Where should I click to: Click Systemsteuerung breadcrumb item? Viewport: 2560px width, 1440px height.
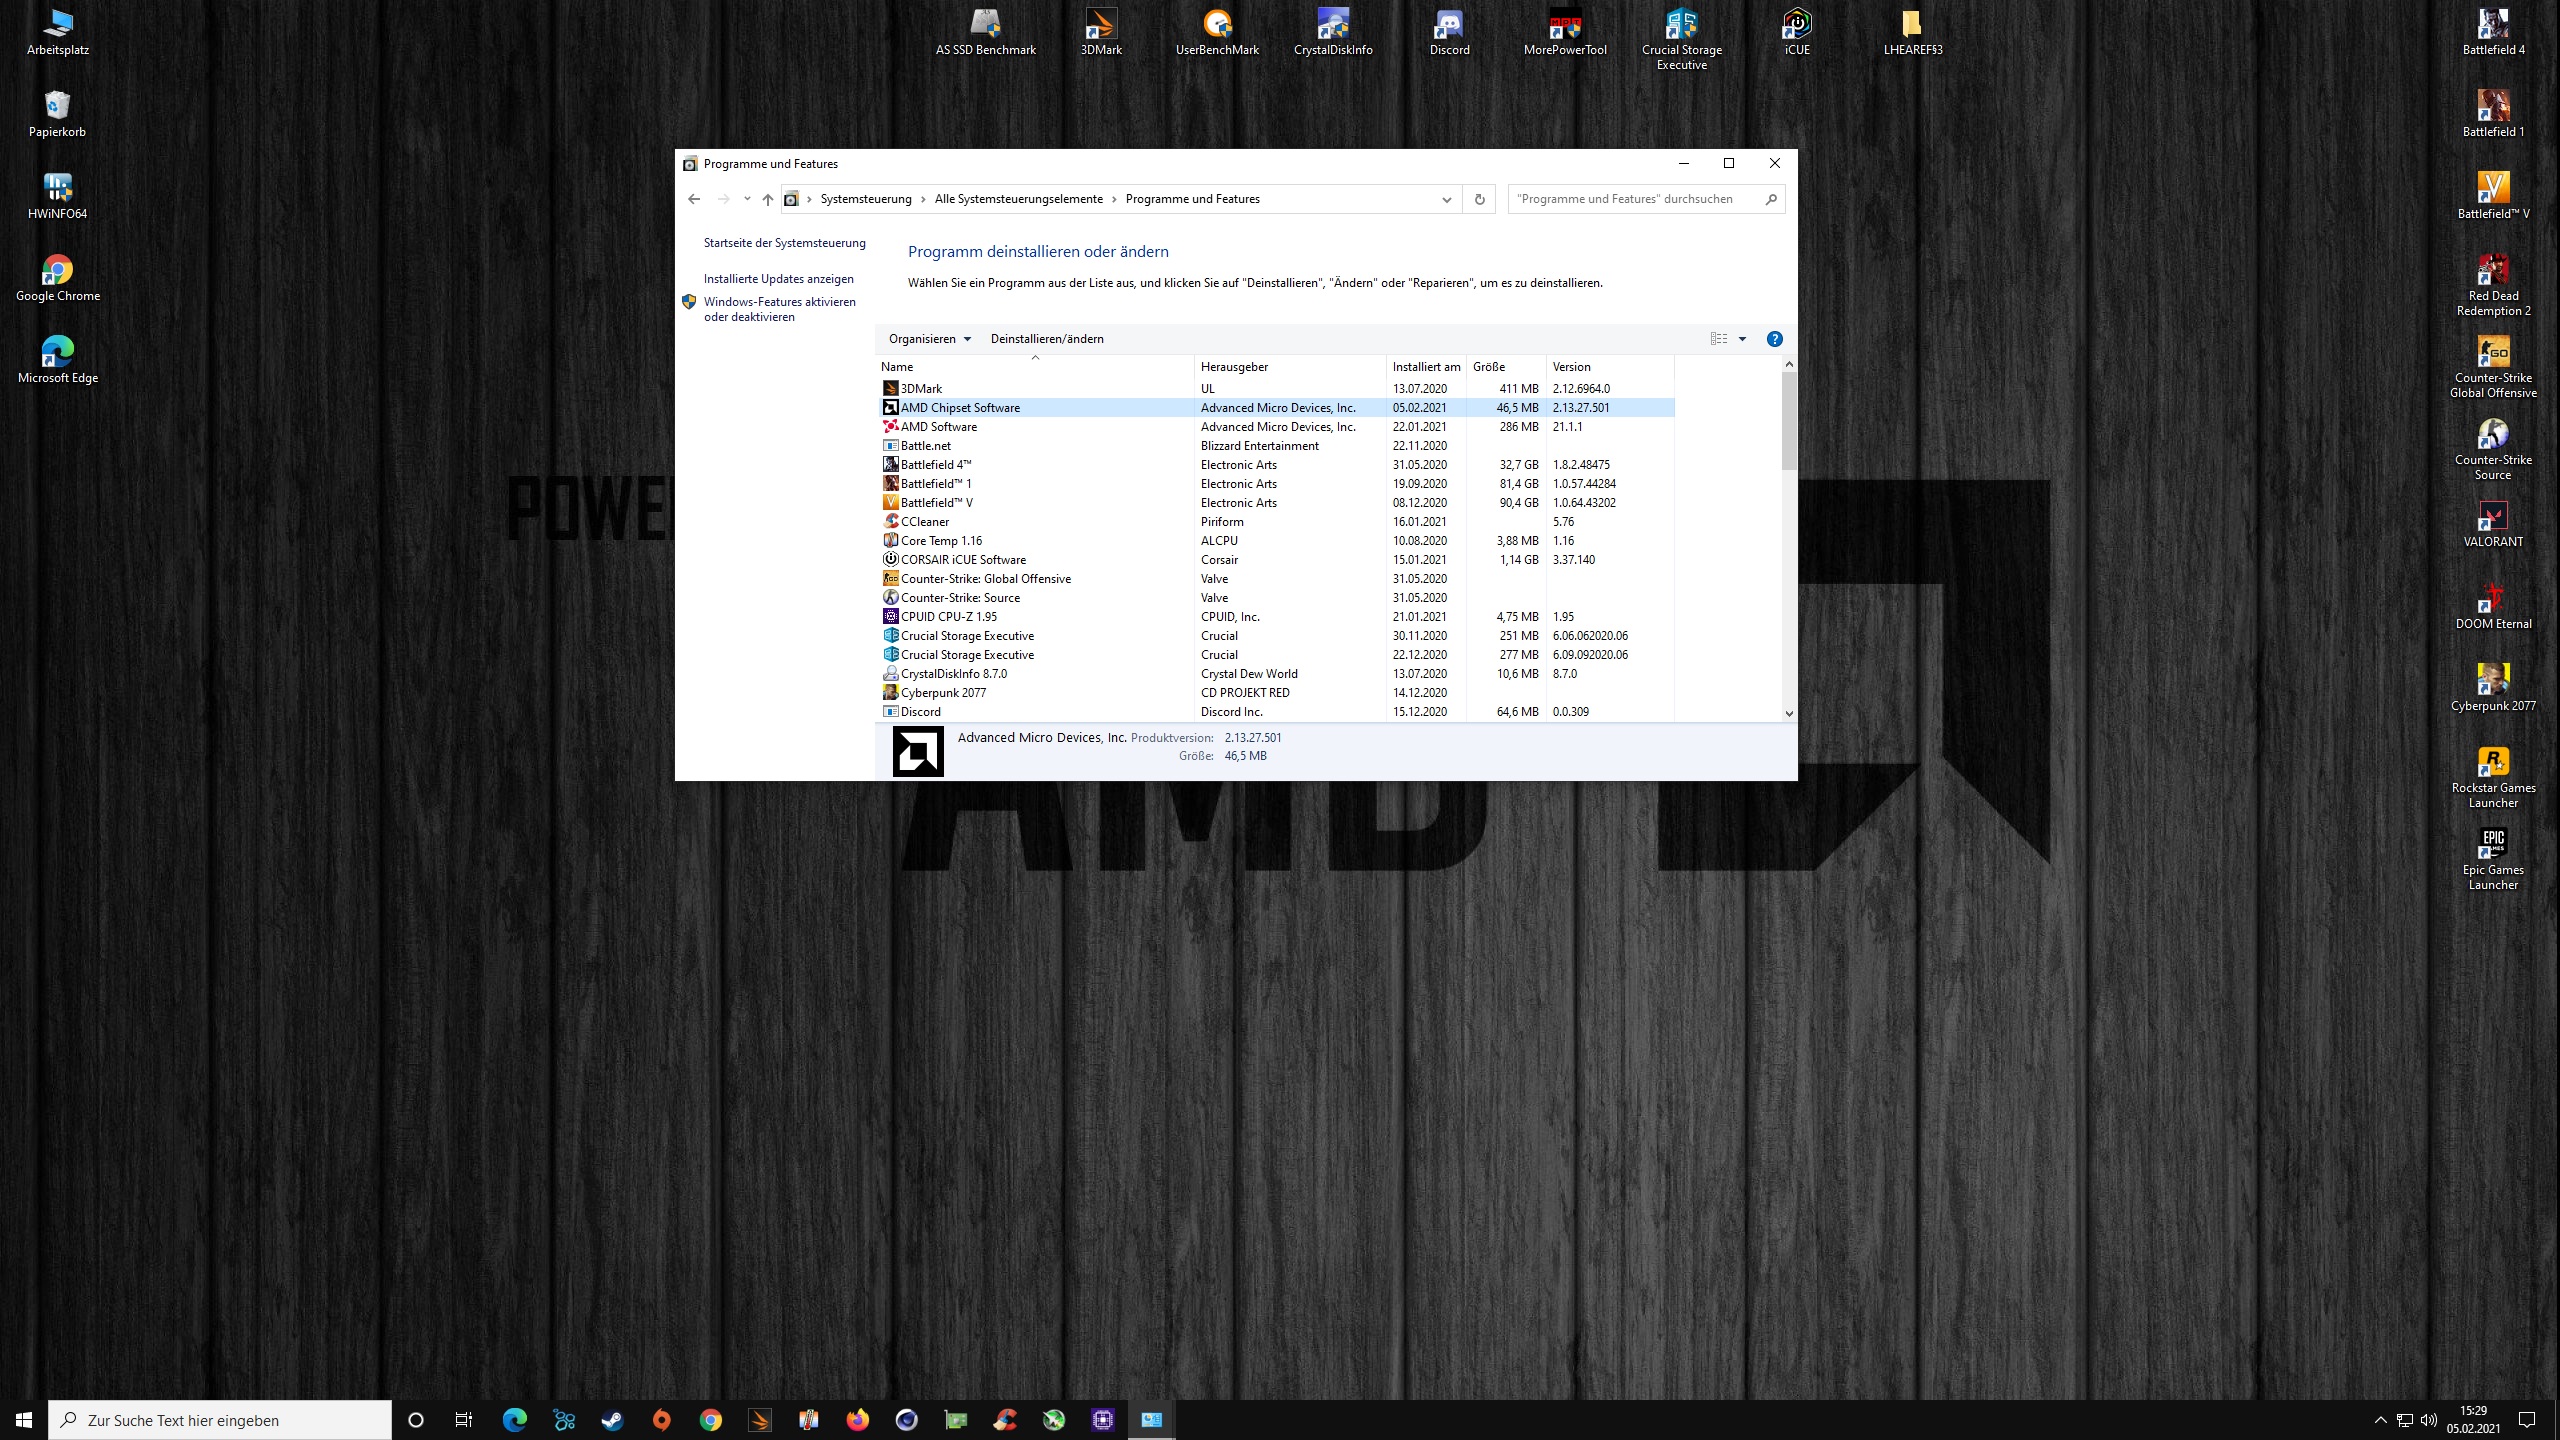tap(865, 199)
